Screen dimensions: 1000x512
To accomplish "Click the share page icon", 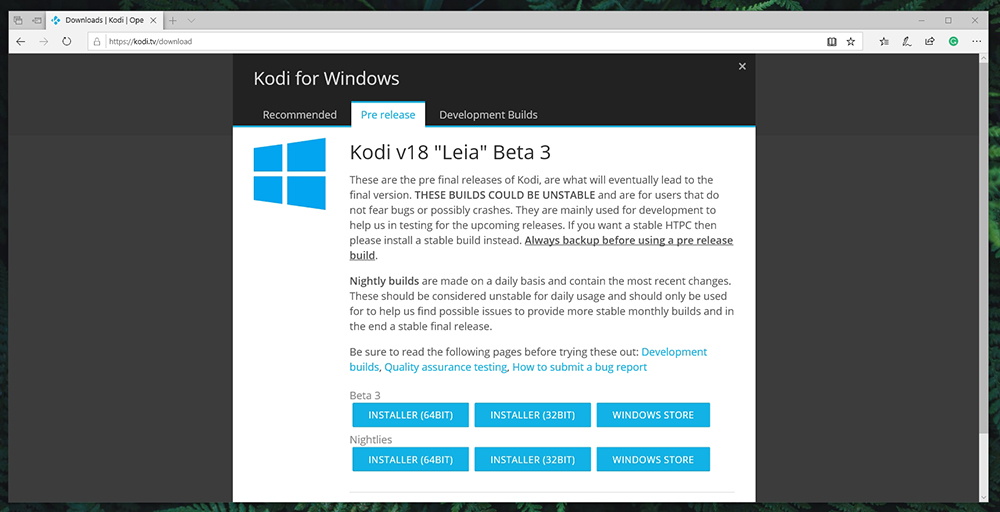I will [x=930, y=41].
